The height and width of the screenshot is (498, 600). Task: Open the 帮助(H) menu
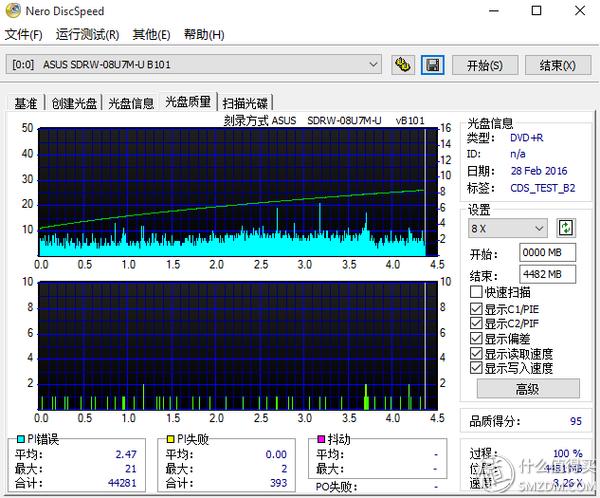coord(204,35)
